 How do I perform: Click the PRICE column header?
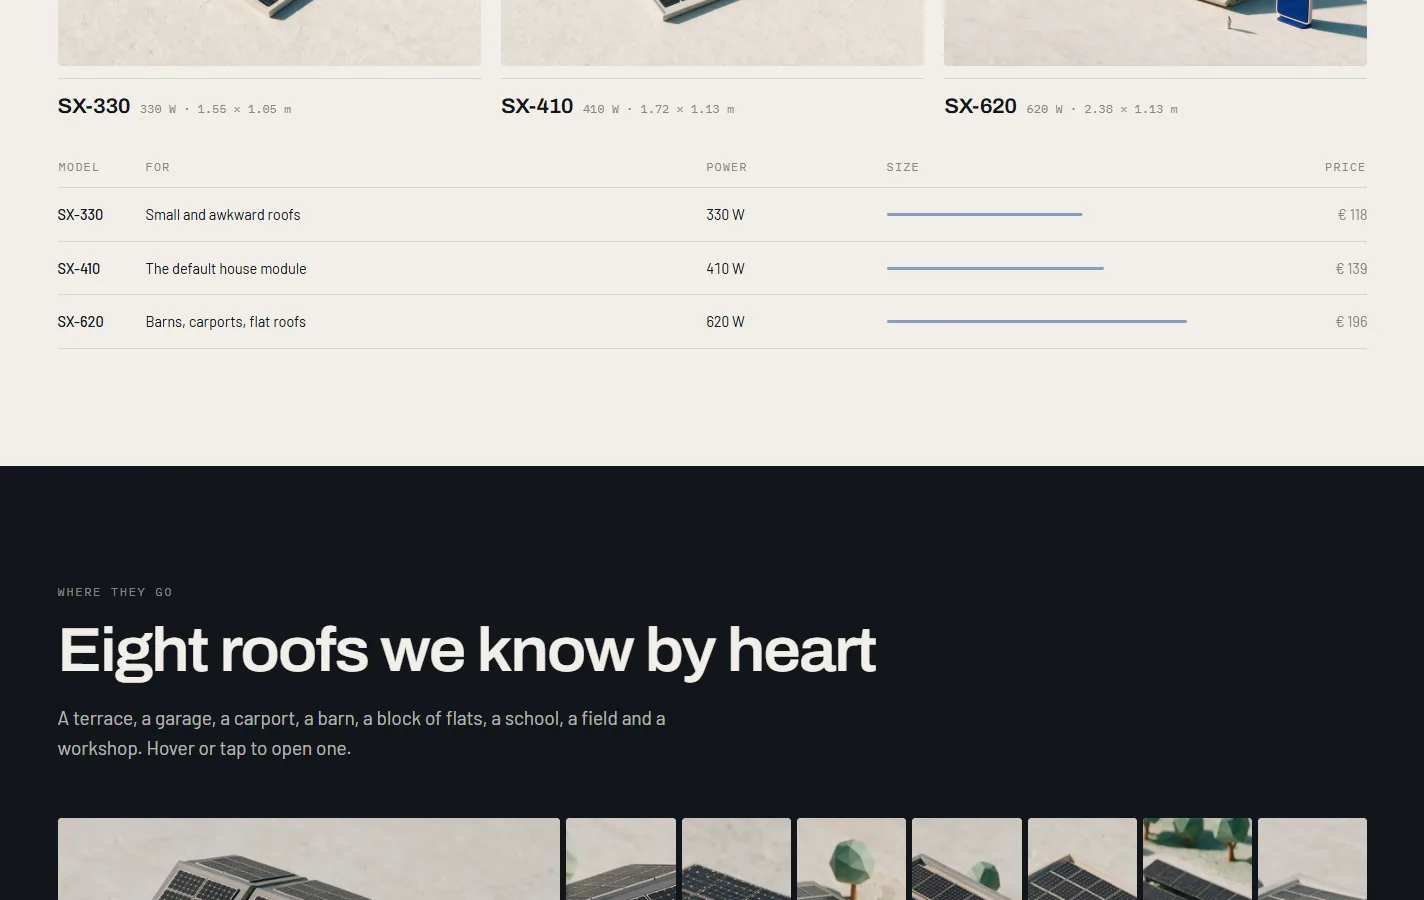[1345, 167]
